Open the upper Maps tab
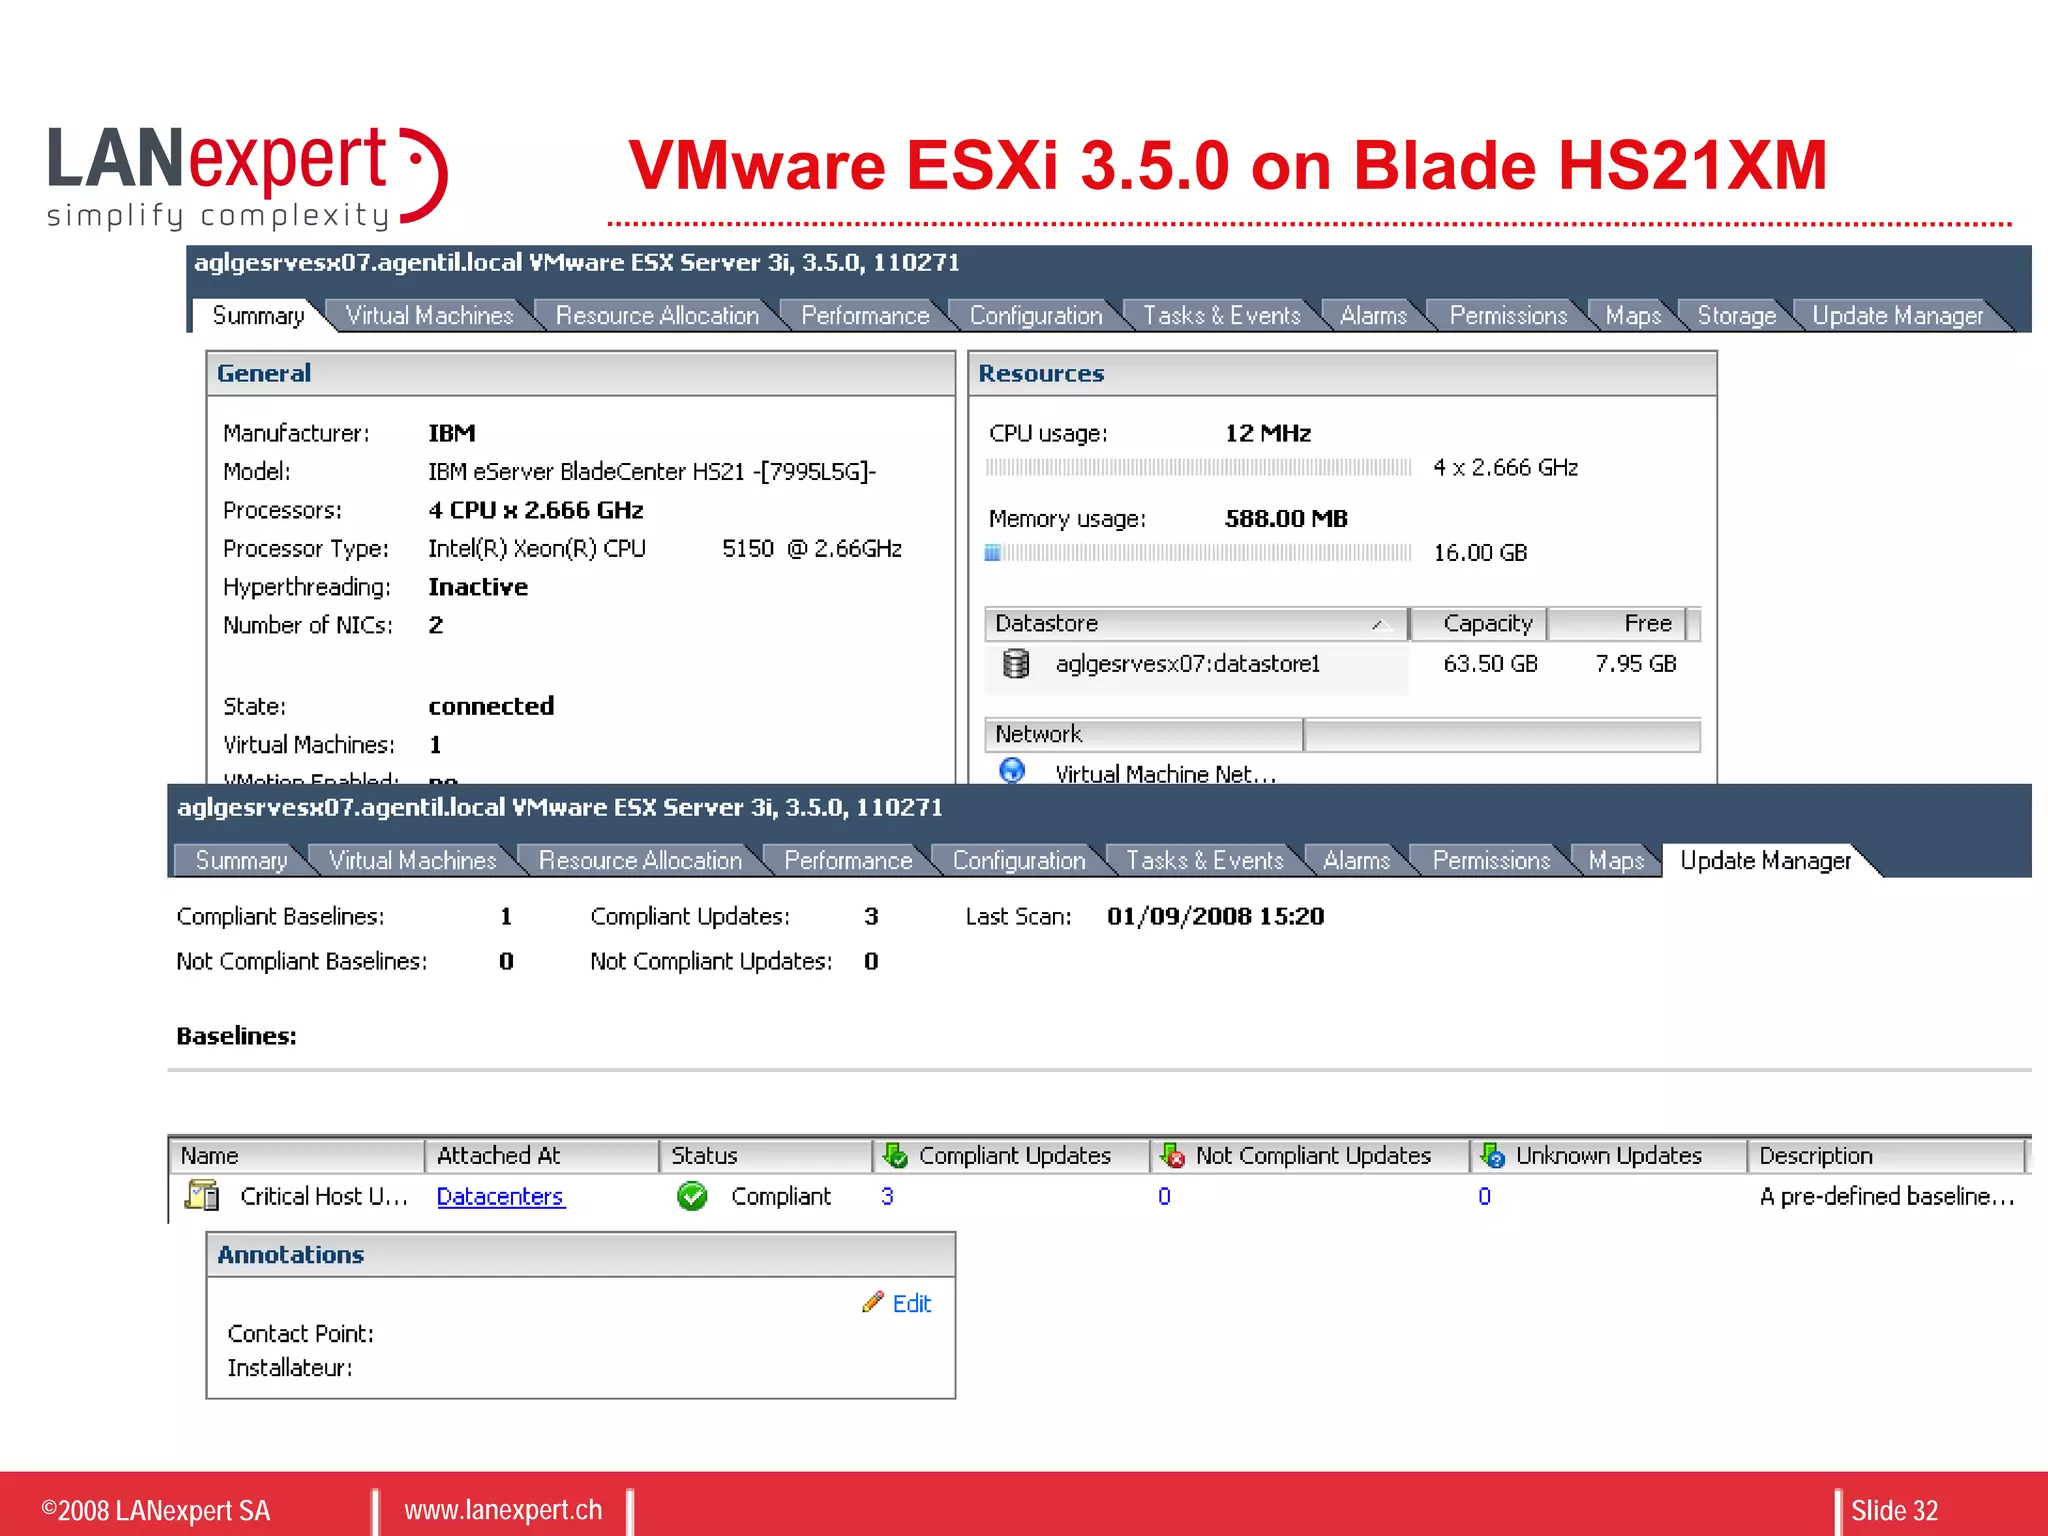 pos(1633,316)
